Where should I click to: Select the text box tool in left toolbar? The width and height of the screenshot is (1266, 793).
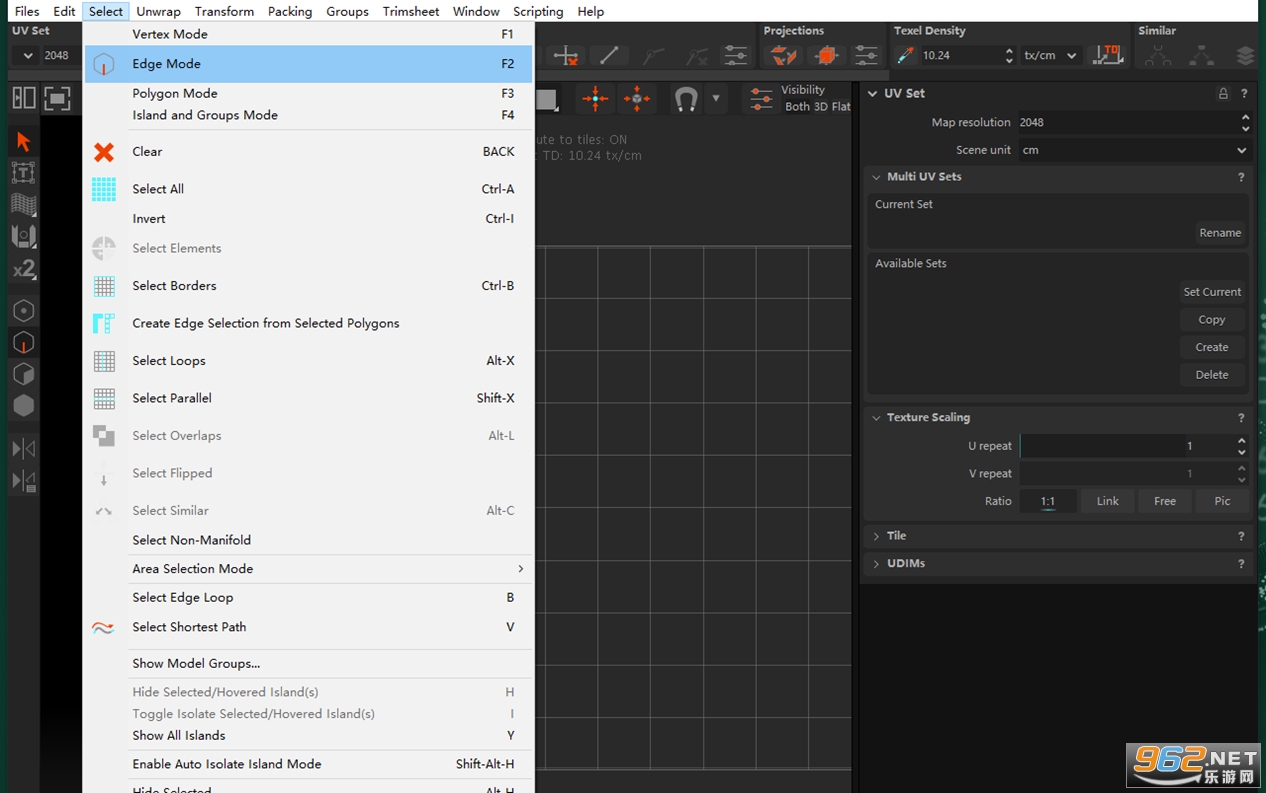pos(23,173)
